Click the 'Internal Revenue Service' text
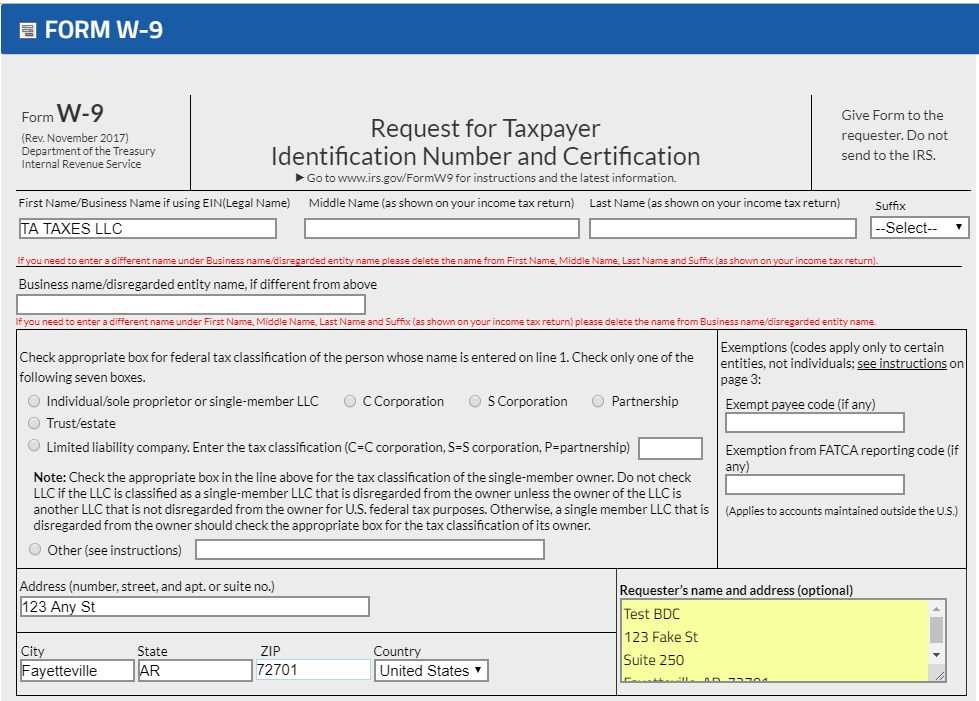Viewport: 979px width, 701px height. click(81, 164)
